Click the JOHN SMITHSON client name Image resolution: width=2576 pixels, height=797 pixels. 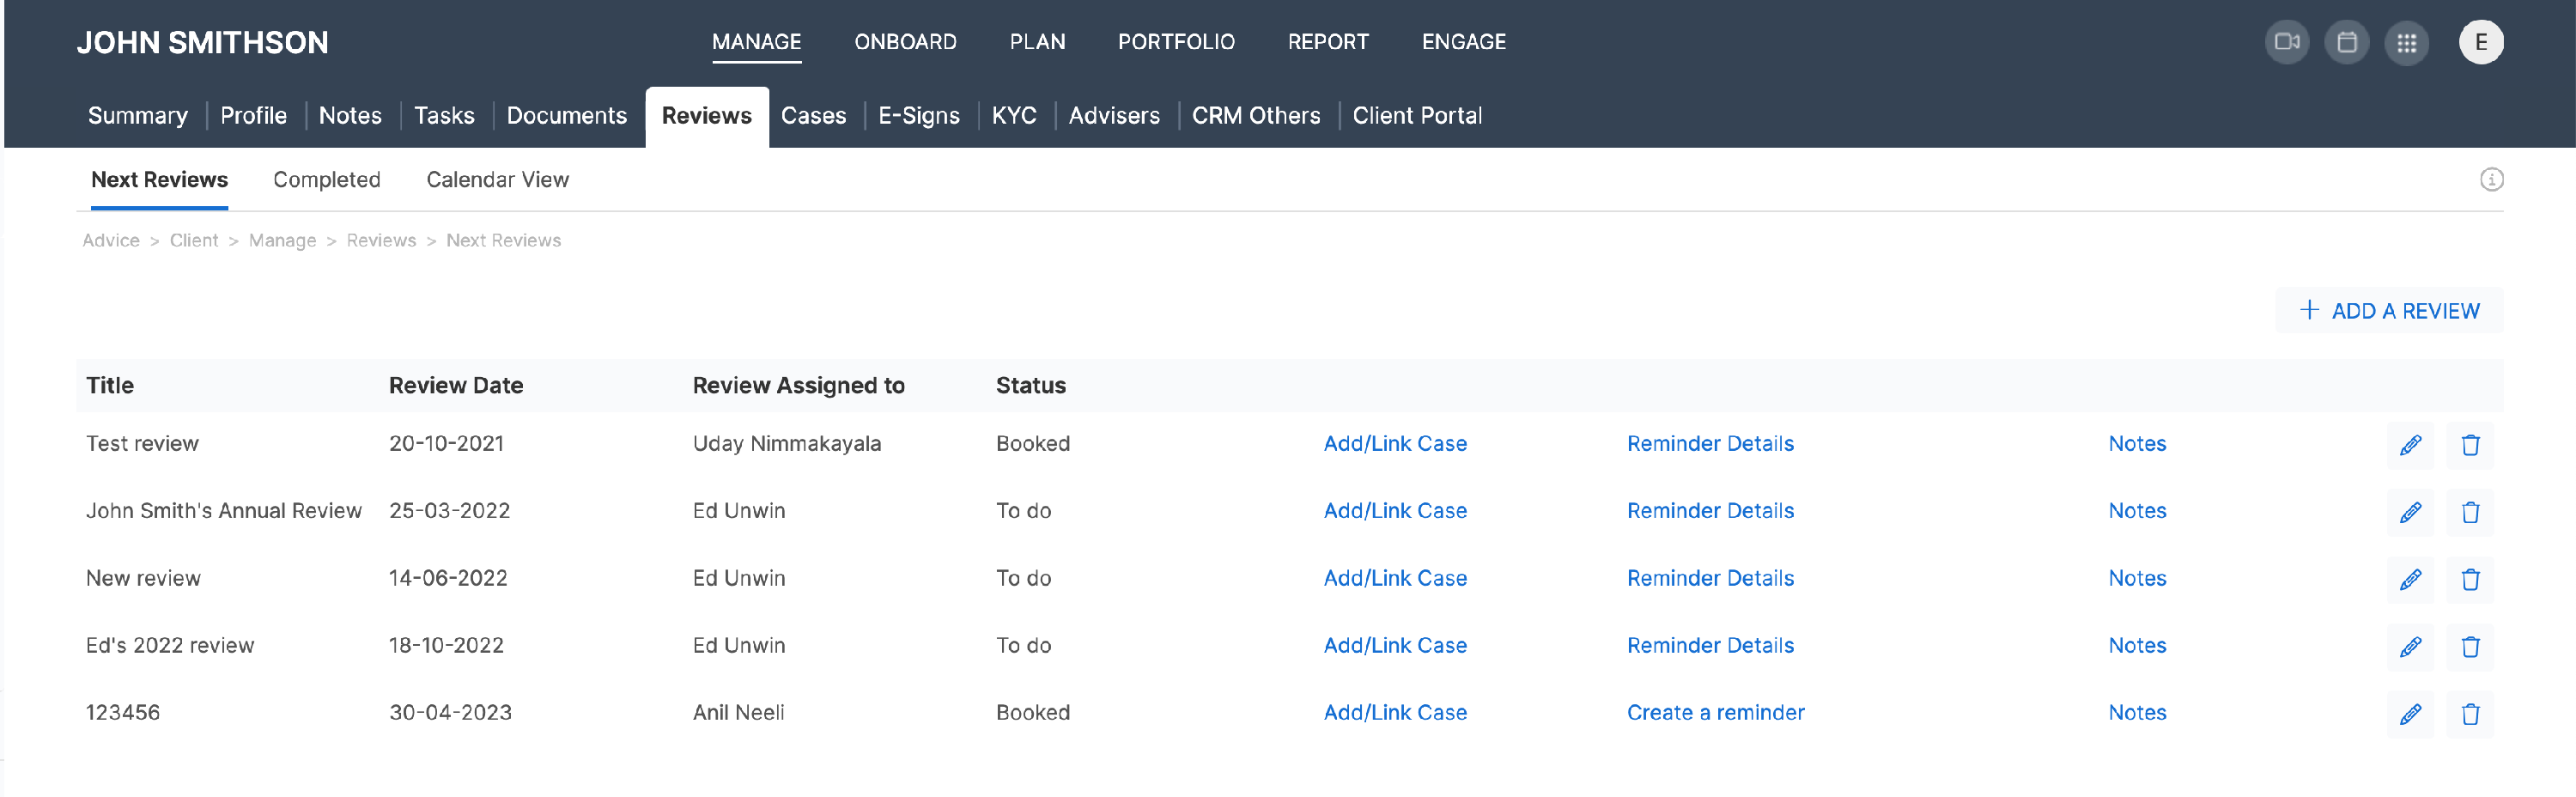click(202, 42)
